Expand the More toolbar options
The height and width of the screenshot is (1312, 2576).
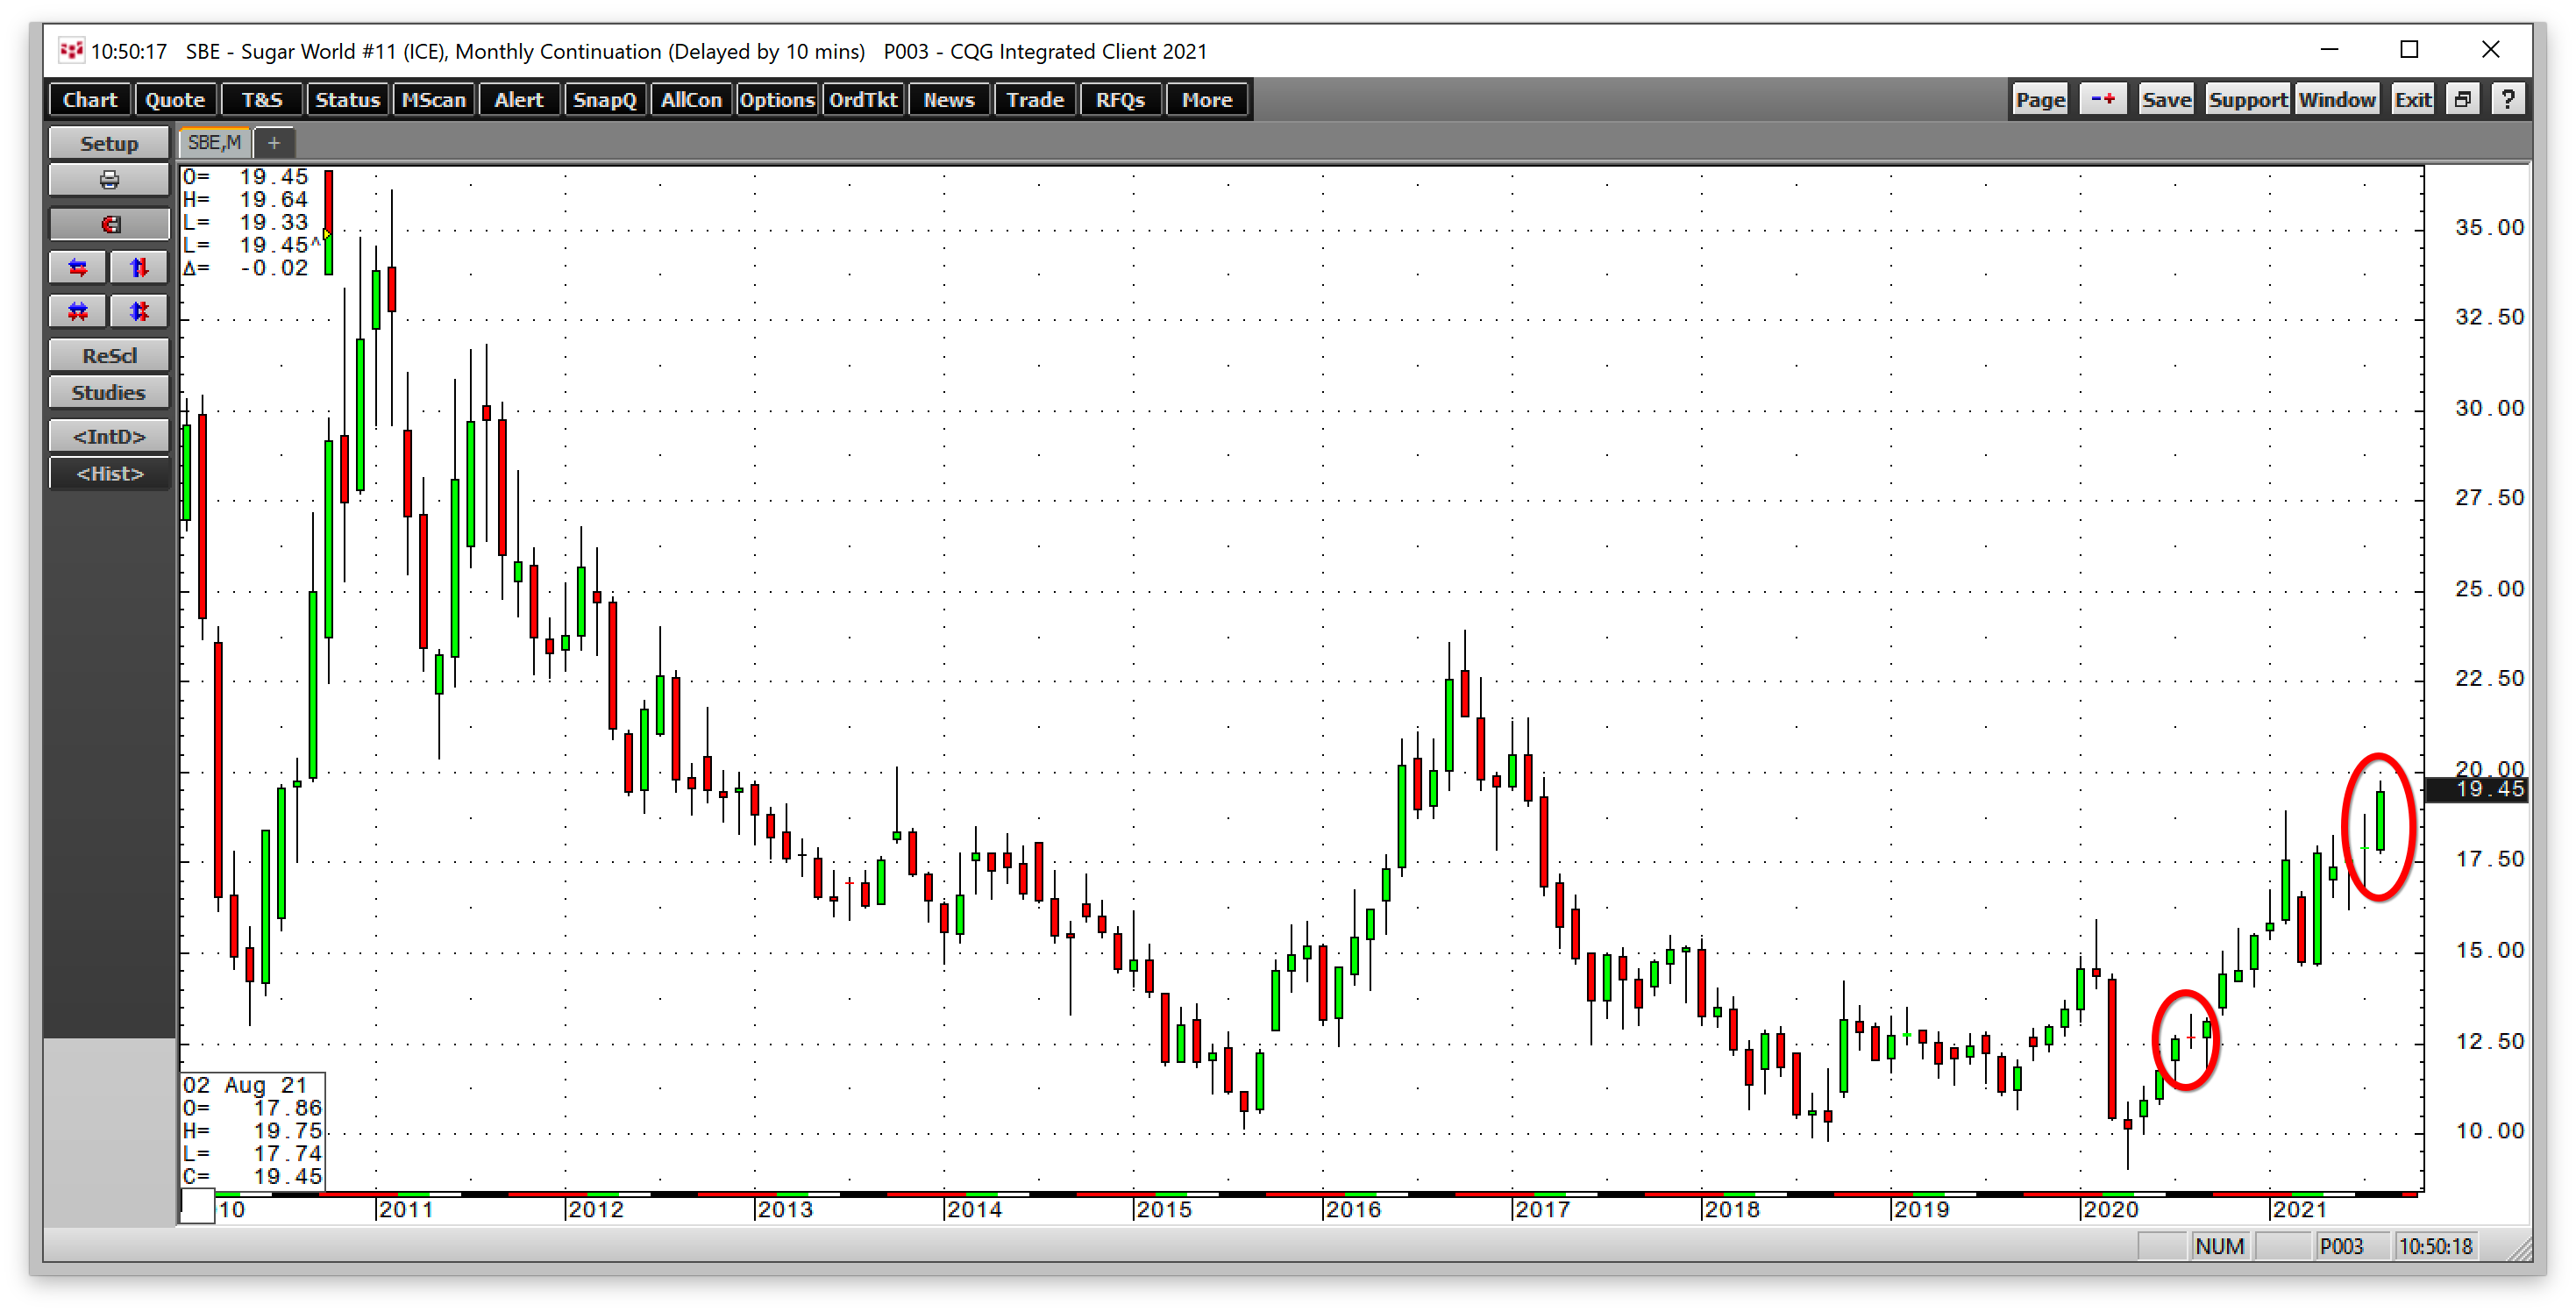click(1207, 100)
